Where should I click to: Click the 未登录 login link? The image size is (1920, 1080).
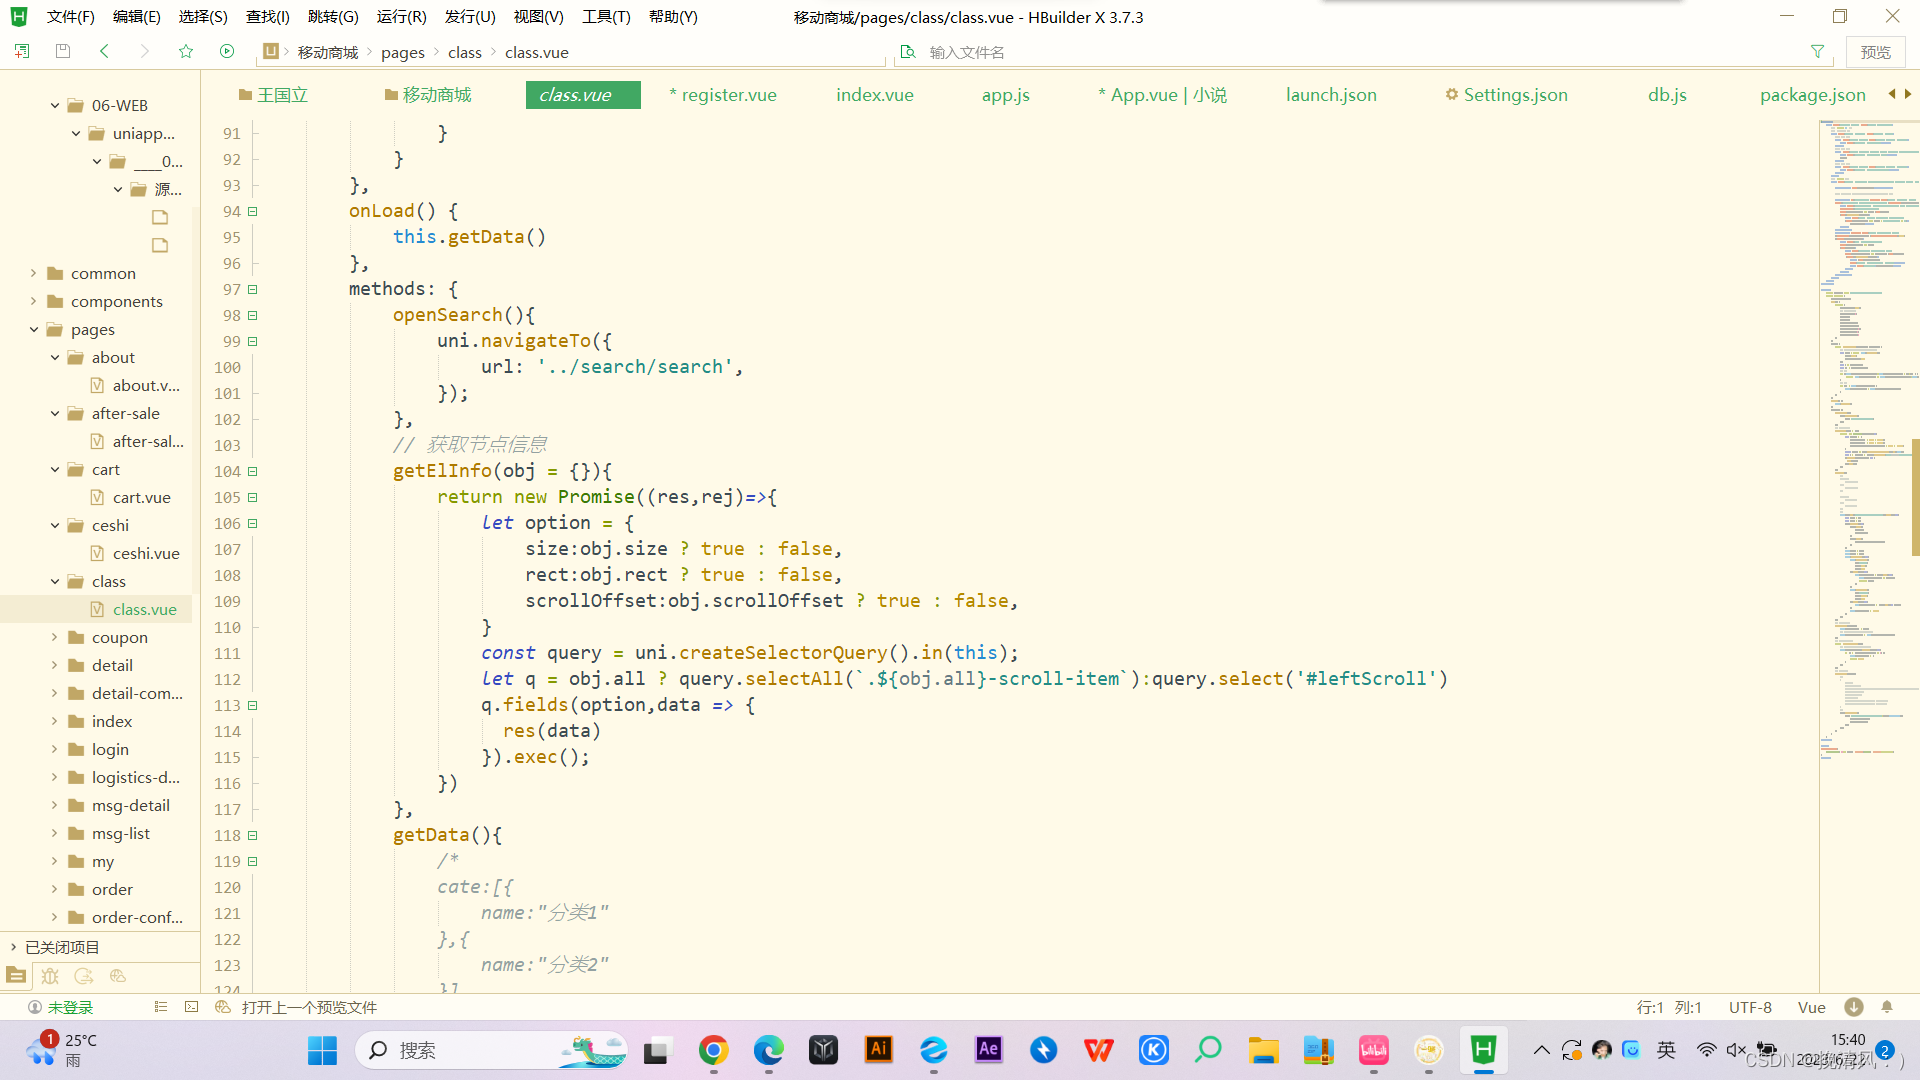pyautogui.click(x=70, y=1007)
